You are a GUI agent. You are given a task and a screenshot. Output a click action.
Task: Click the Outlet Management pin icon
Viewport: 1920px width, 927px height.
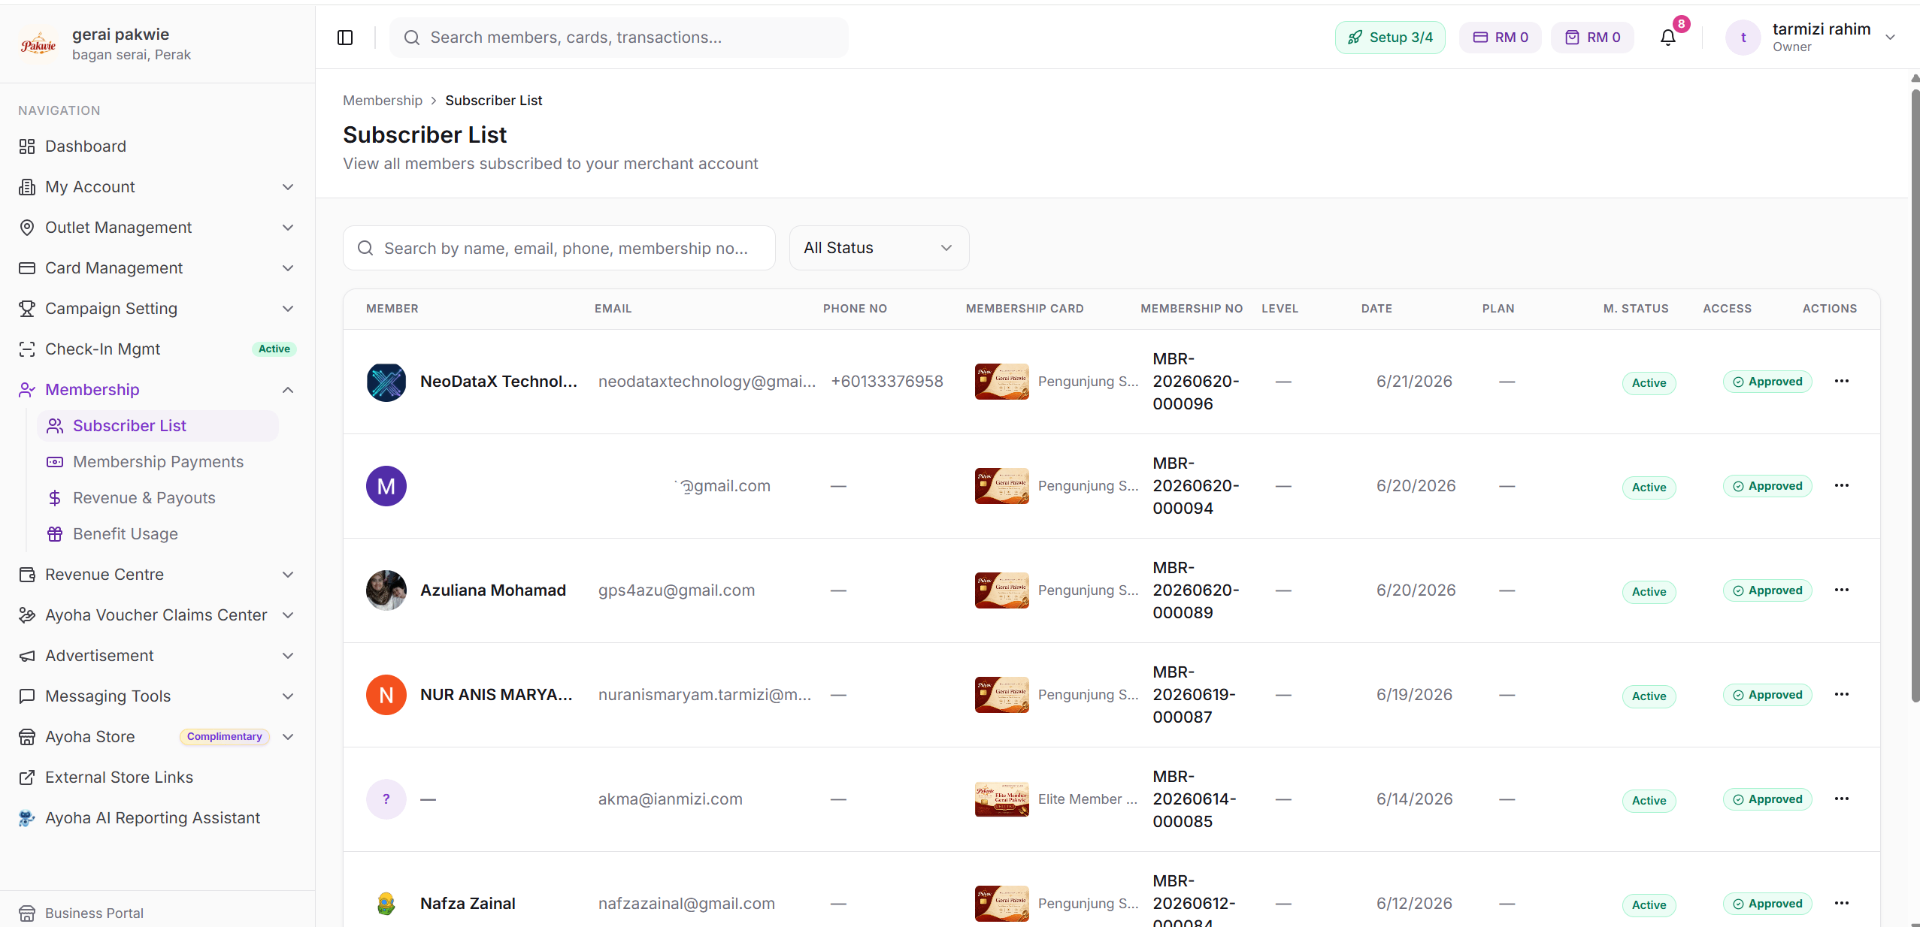point(27,228)
